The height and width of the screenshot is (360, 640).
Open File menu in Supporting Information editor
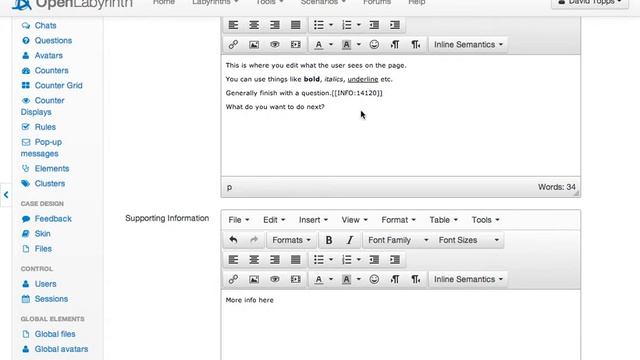238,220
